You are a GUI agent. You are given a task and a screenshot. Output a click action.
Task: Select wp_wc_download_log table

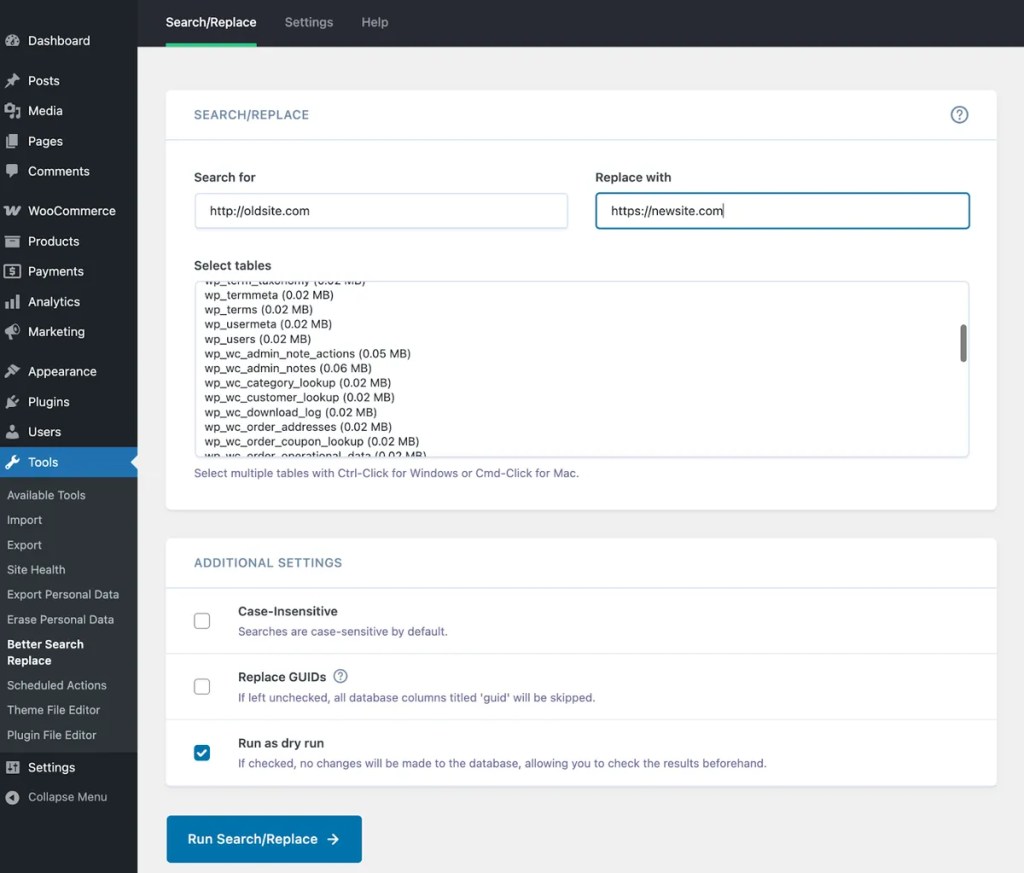click(x=291, y=412)
